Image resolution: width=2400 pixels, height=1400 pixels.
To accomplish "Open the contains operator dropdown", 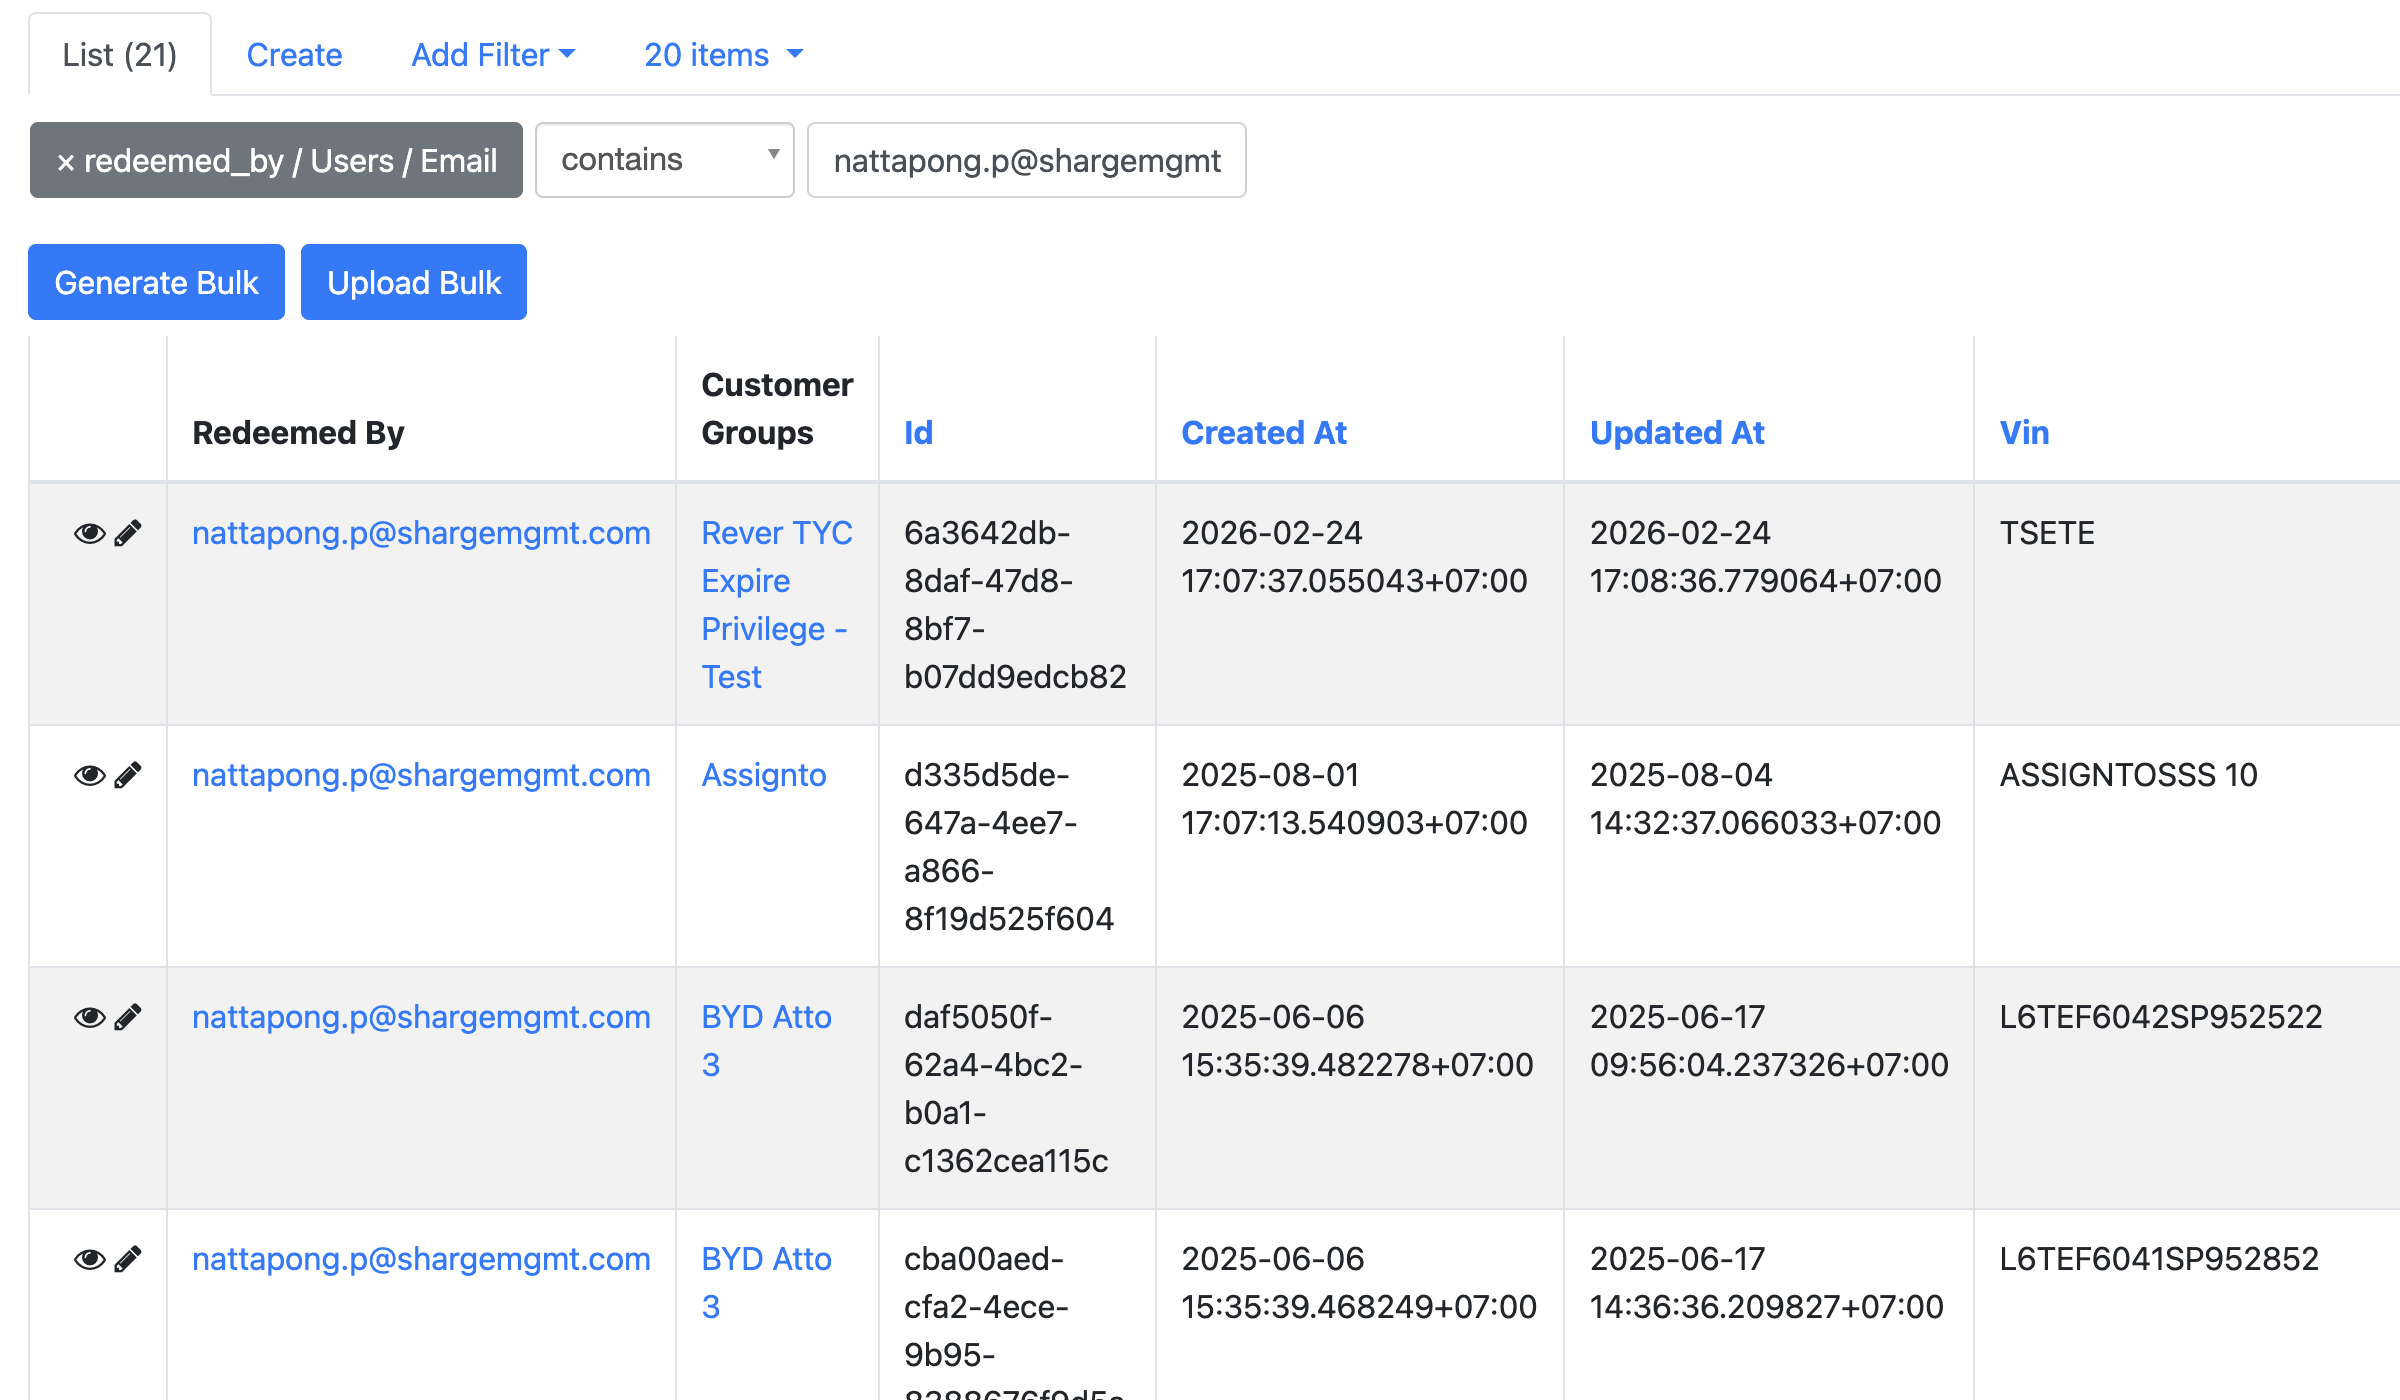I will click(x=664, y=160).
